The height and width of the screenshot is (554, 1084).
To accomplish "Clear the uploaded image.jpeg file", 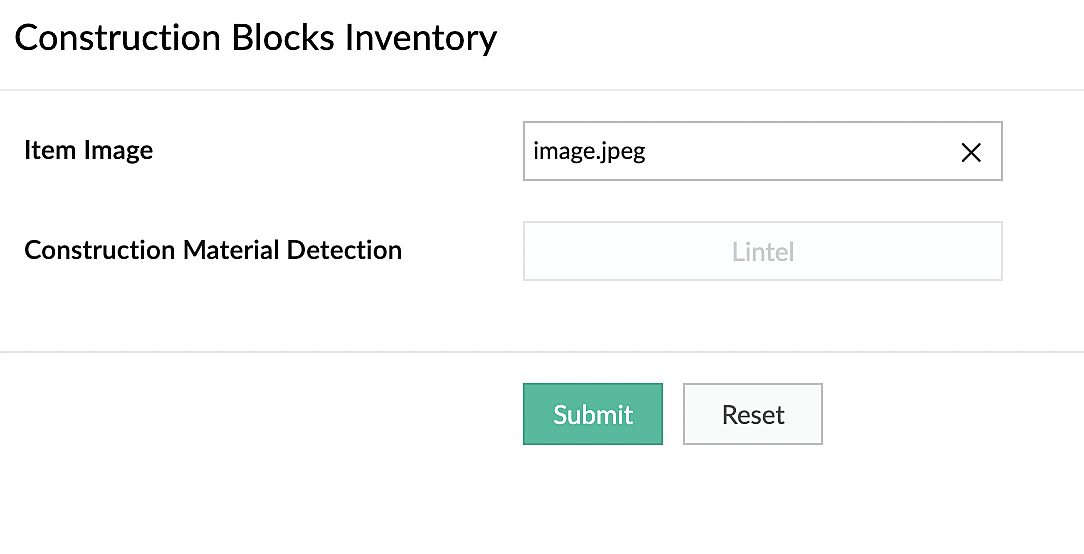I will click(x=970, y=152).
